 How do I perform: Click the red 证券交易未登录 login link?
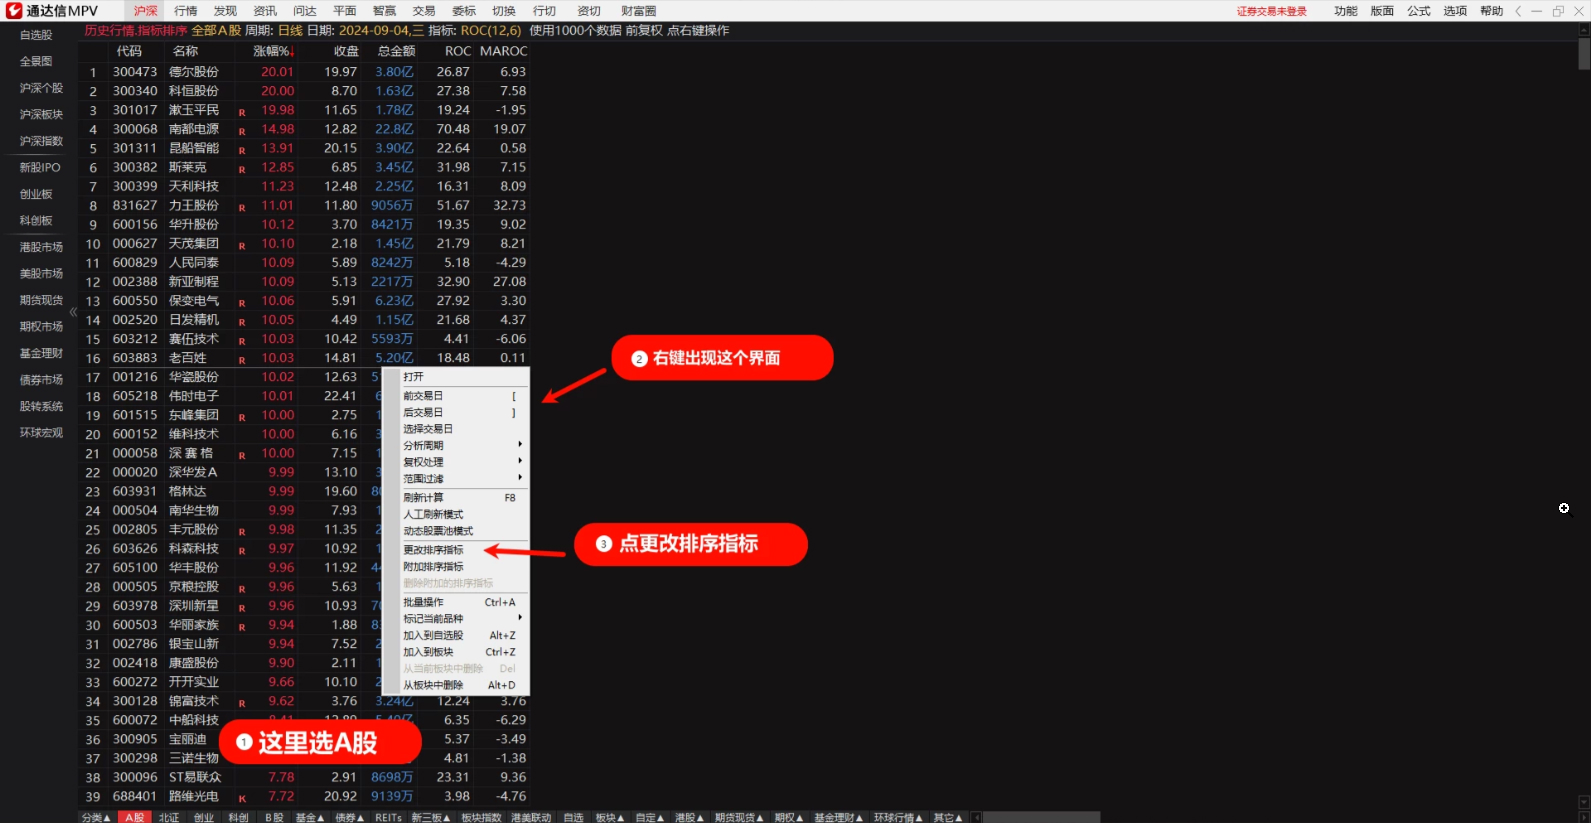coord(1271,11)
